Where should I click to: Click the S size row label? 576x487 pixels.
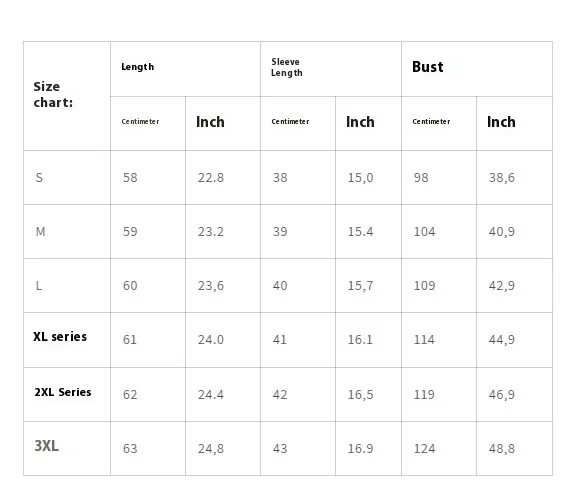67,177
